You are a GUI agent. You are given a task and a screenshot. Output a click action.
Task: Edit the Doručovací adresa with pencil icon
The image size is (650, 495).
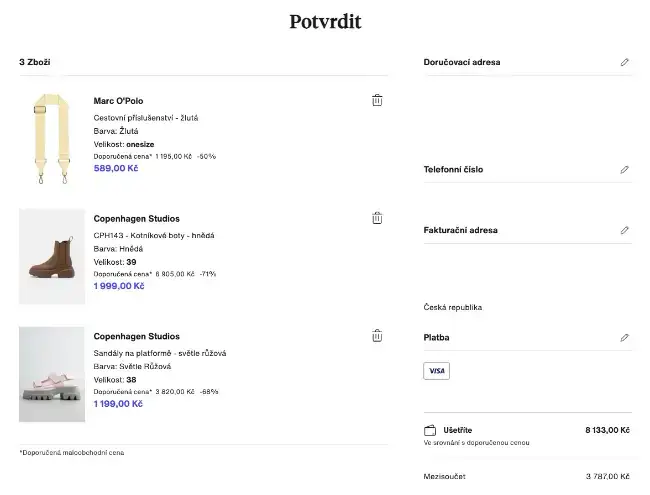pyautogui.click(x=624, y=62)
